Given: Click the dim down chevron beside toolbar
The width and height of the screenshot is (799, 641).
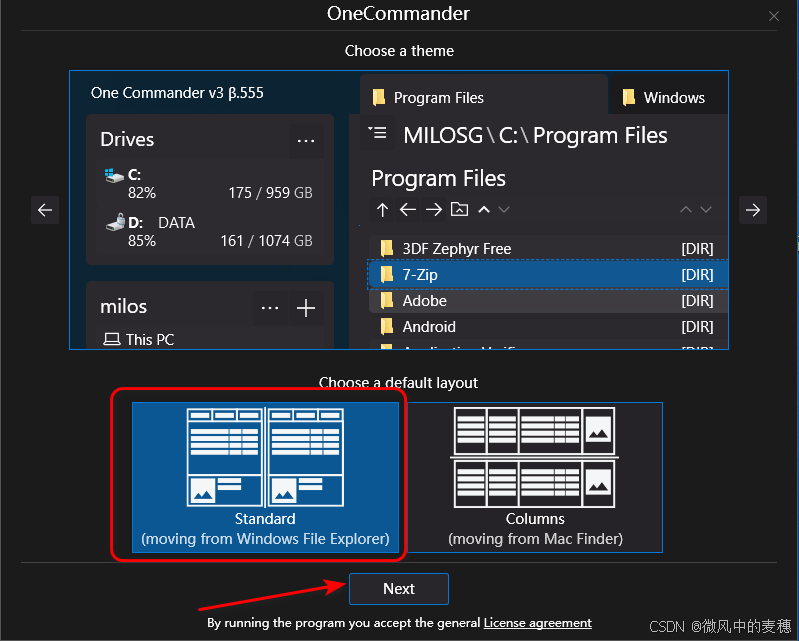Looking at the screenshot, I should [504, 209].
